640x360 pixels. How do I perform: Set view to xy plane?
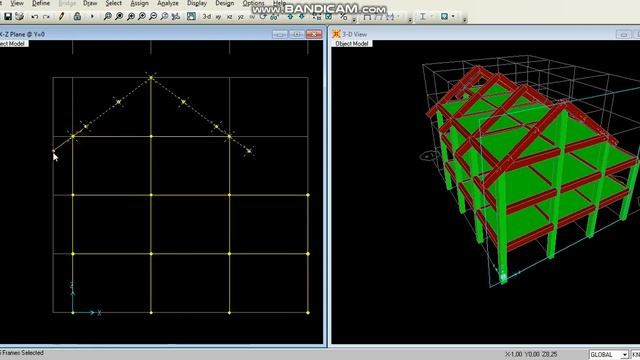[x=218, y=17]
